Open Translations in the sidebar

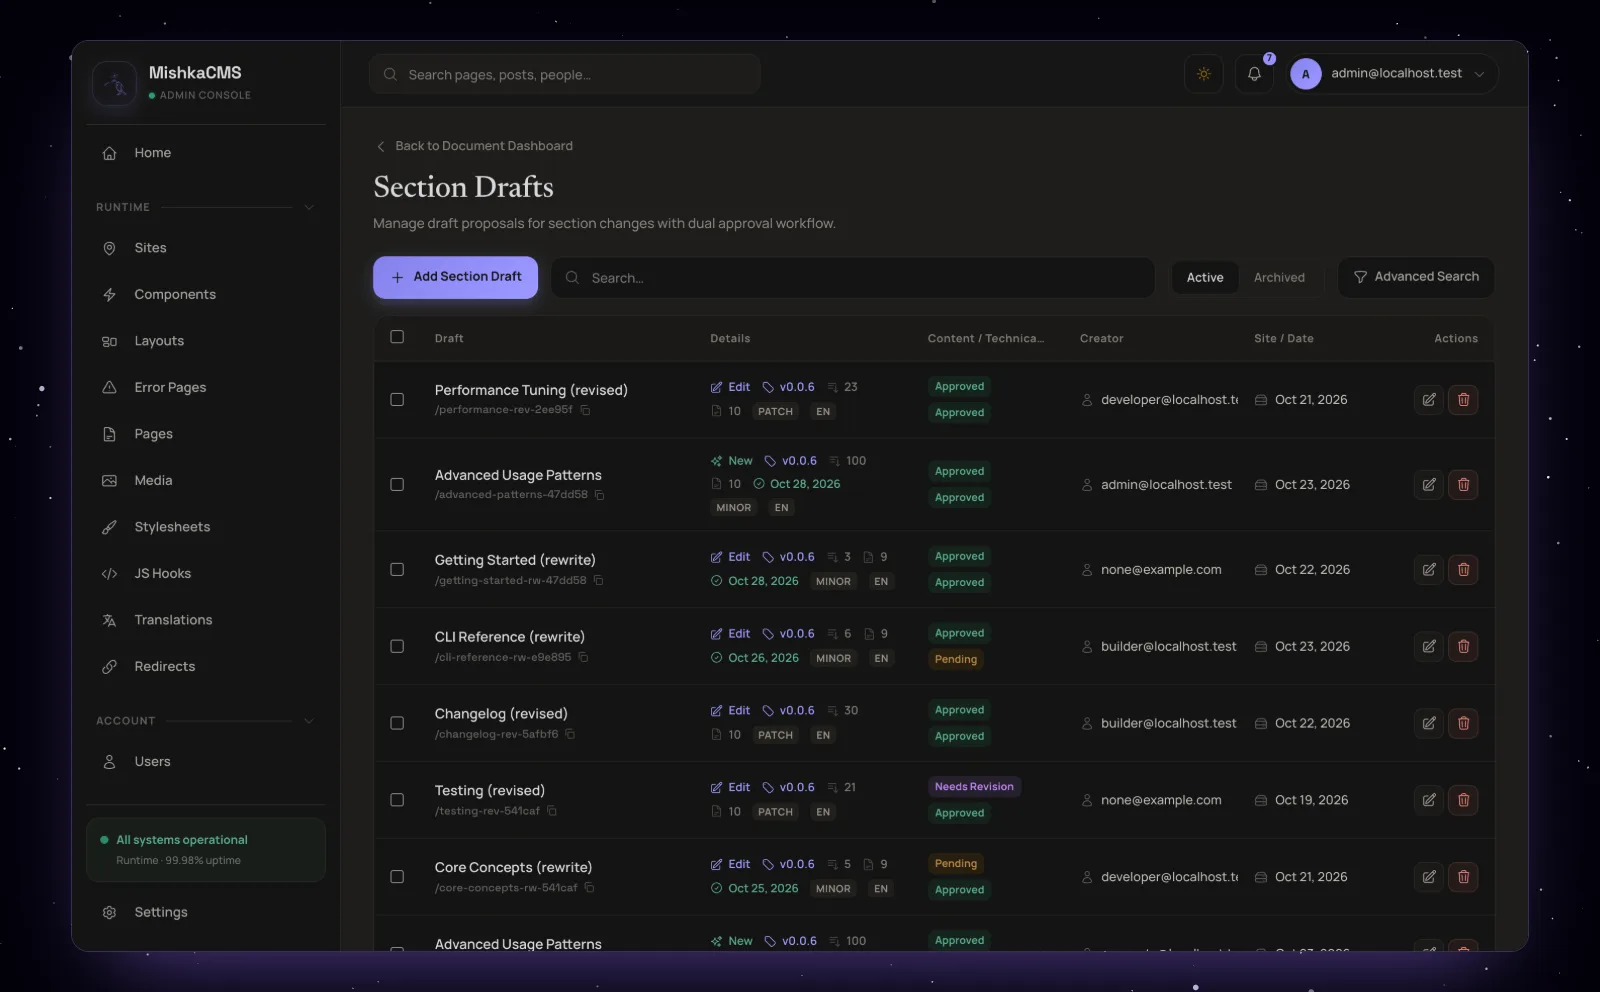pos(206,620)
